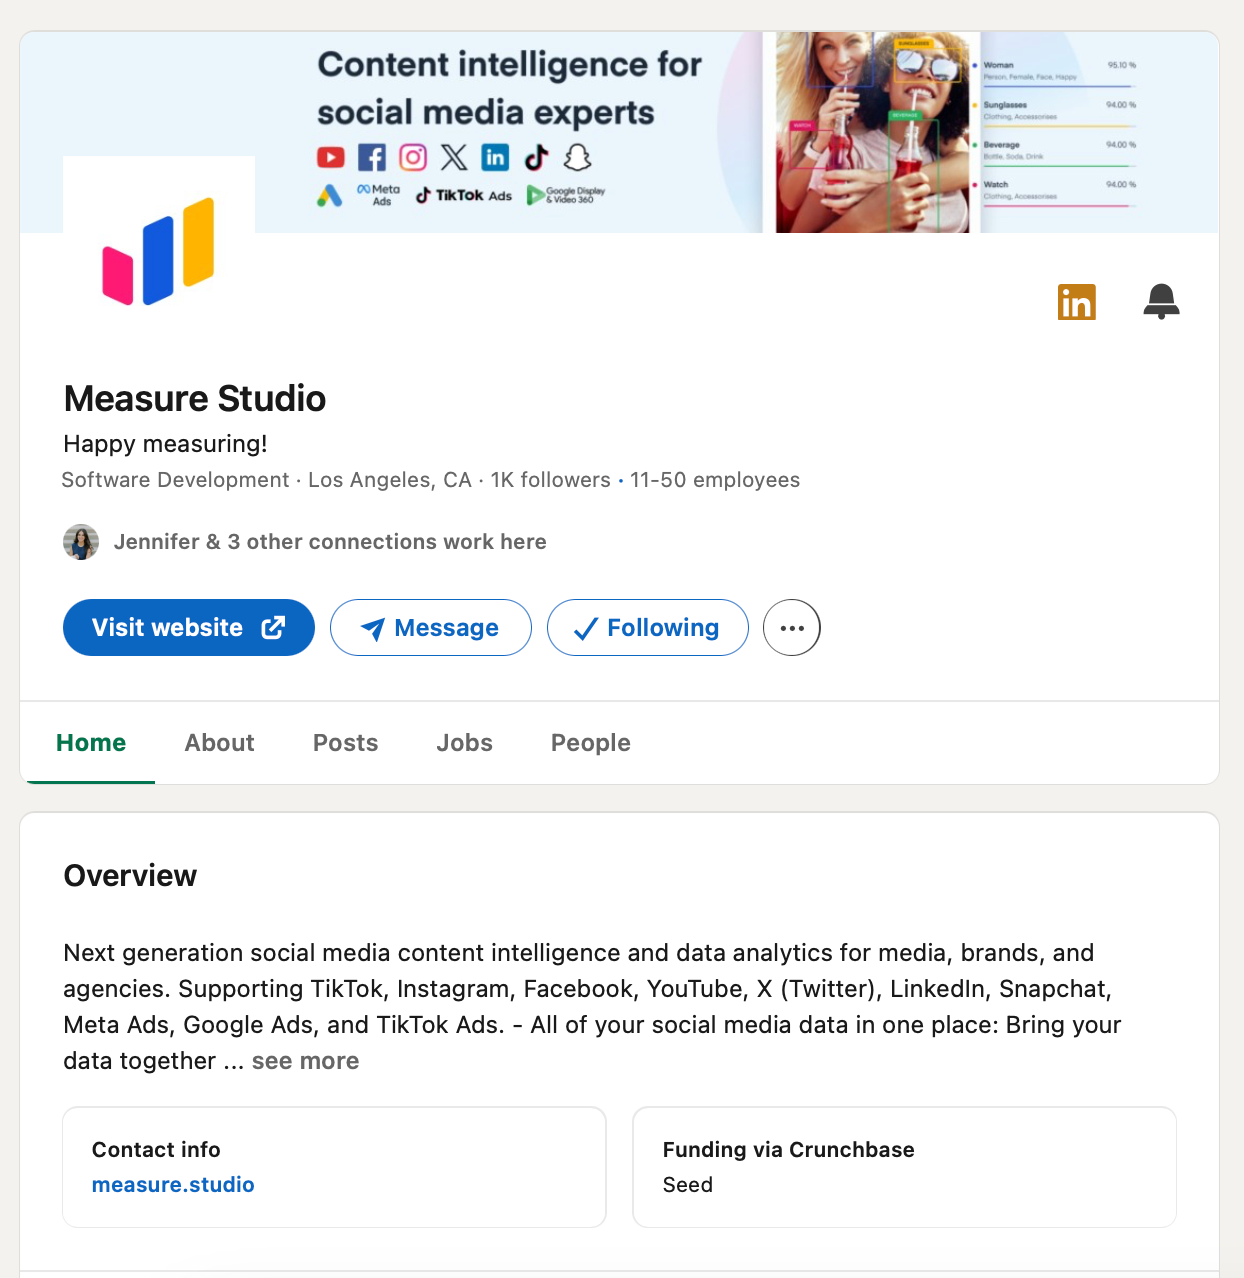Click the Meta Ads logo in banner
This screenshot has width=1244, height=1278.
click(x=379, y=195)
